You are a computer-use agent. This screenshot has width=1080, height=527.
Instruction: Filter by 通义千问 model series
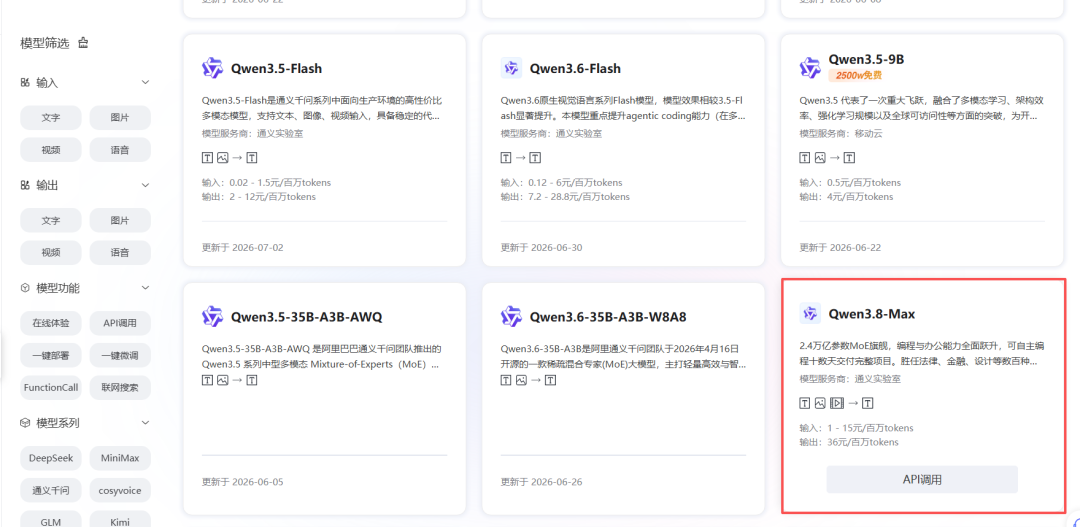click(x=51, y=490)
